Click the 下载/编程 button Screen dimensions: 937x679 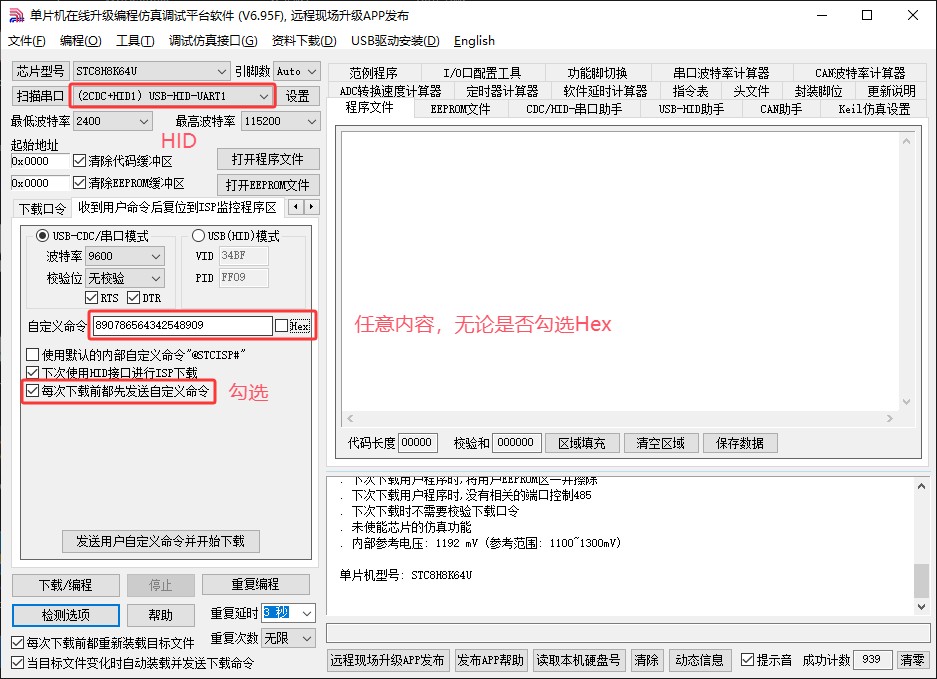click(66, 585)
